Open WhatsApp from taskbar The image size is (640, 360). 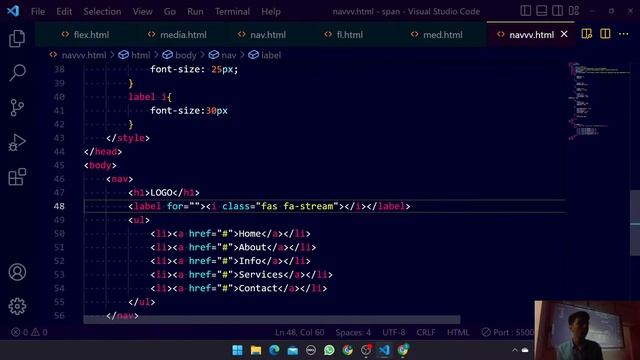tap(329, 350)
